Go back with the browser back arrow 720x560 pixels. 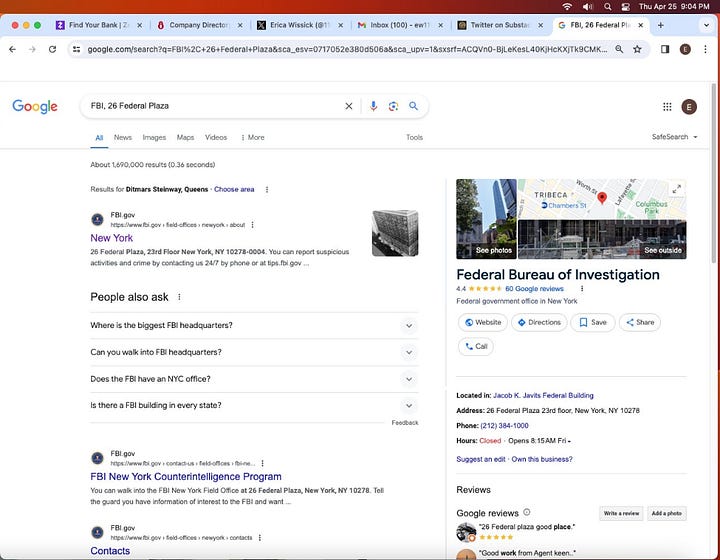click(12, 49)
